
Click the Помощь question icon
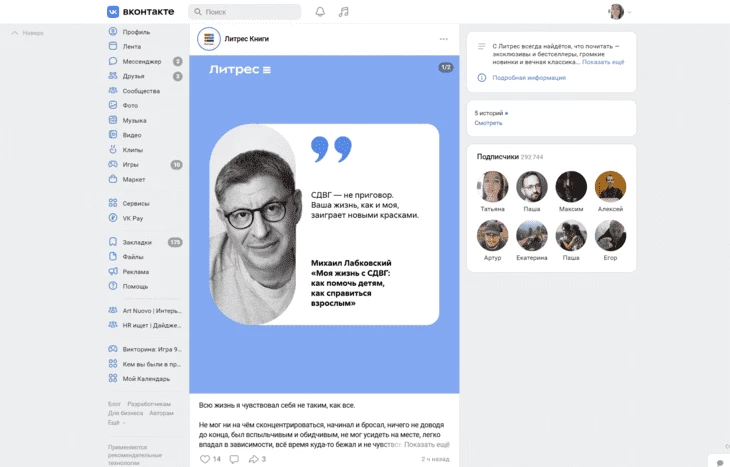click(113, 286)
